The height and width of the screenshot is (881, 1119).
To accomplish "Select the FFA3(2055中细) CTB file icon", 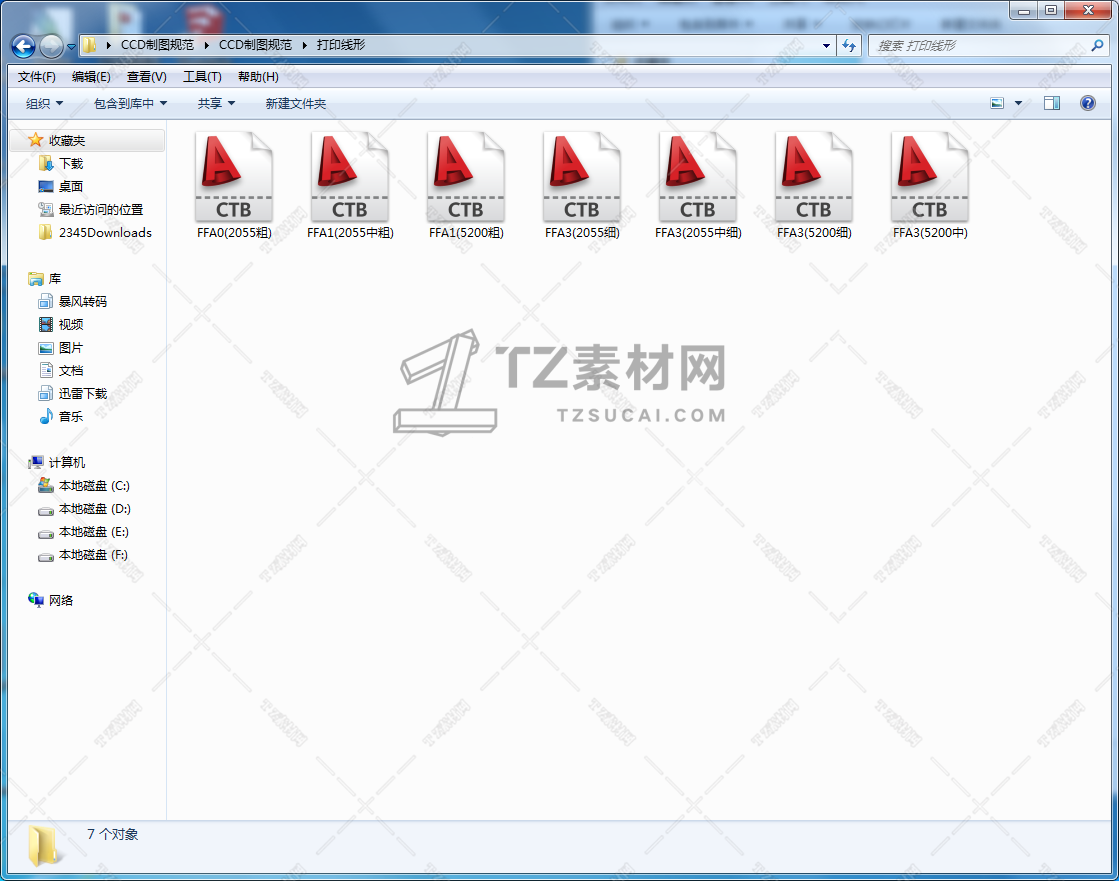I will pos(698,177).
